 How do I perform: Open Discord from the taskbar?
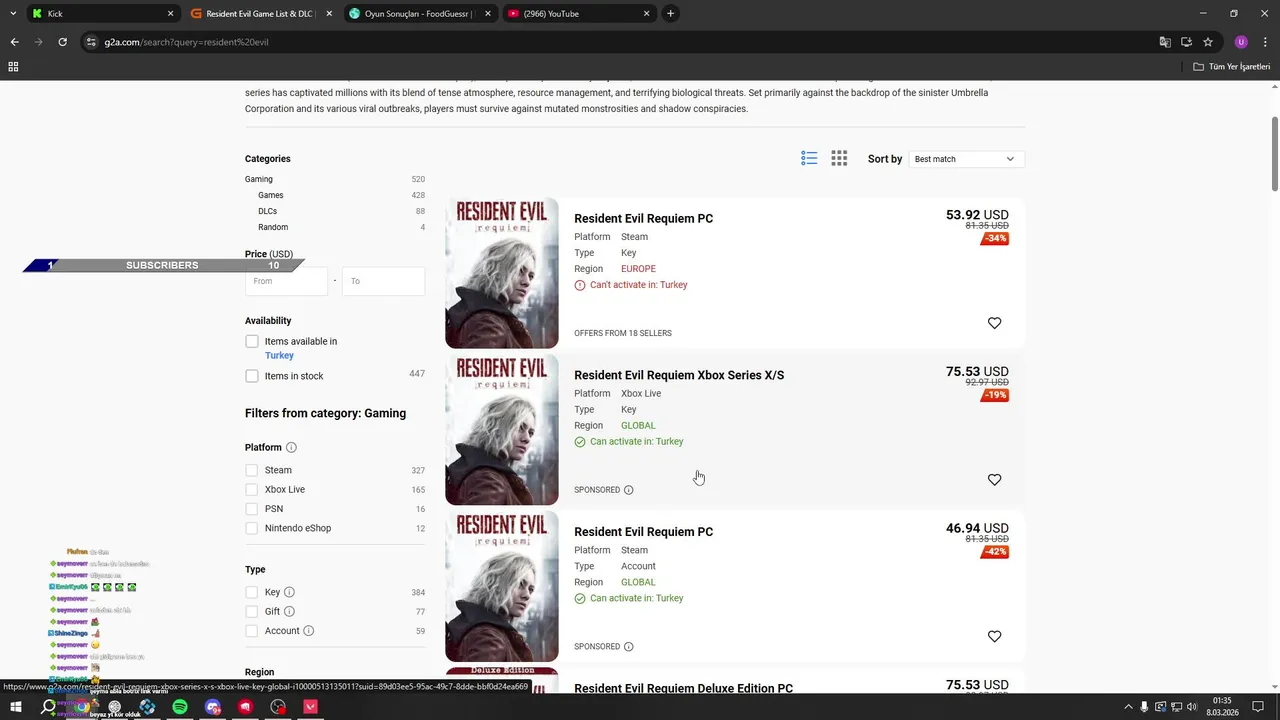[x=213, y=707]
